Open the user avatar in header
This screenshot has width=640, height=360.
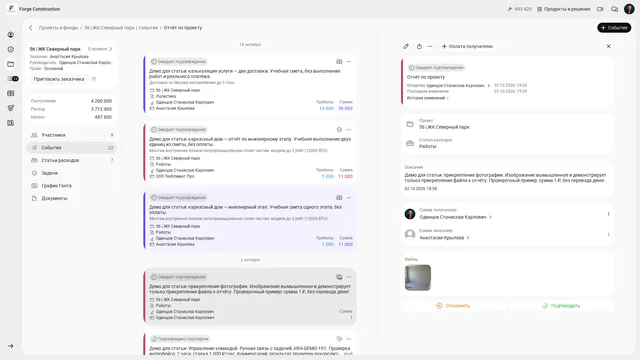[629, 9]
